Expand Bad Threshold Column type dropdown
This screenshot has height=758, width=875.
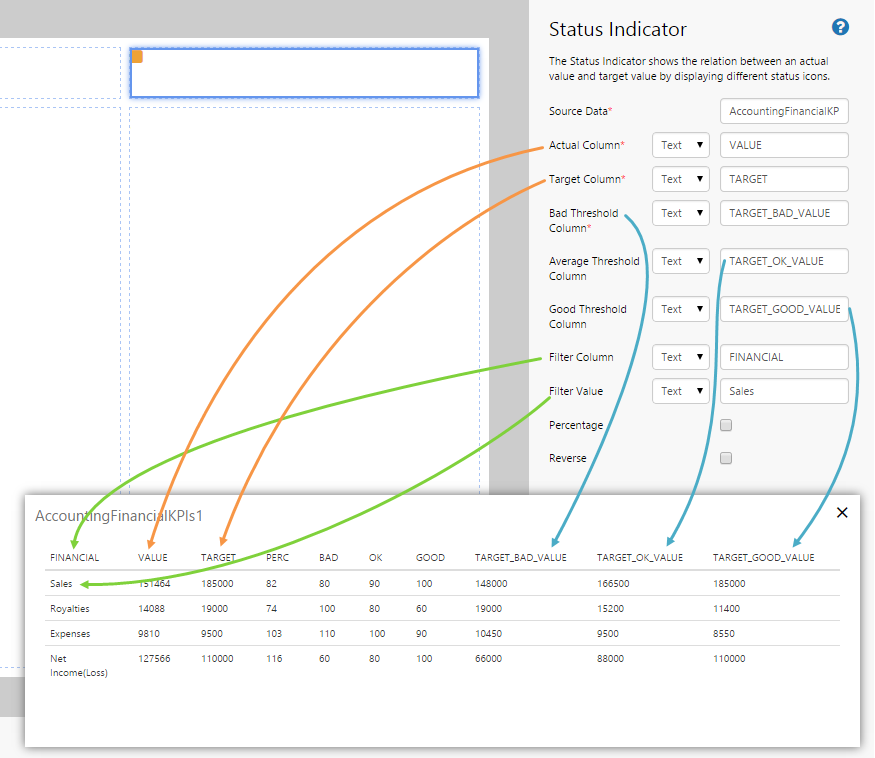coord(680,213)
